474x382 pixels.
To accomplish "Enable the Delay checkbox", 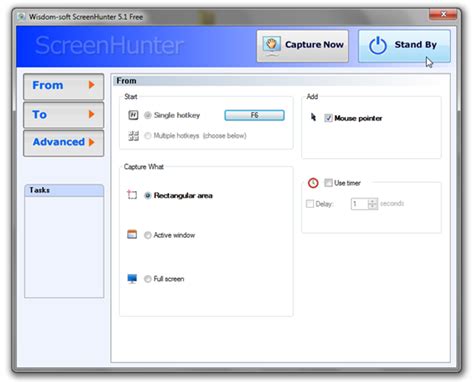I will click(x=310, y=204).
